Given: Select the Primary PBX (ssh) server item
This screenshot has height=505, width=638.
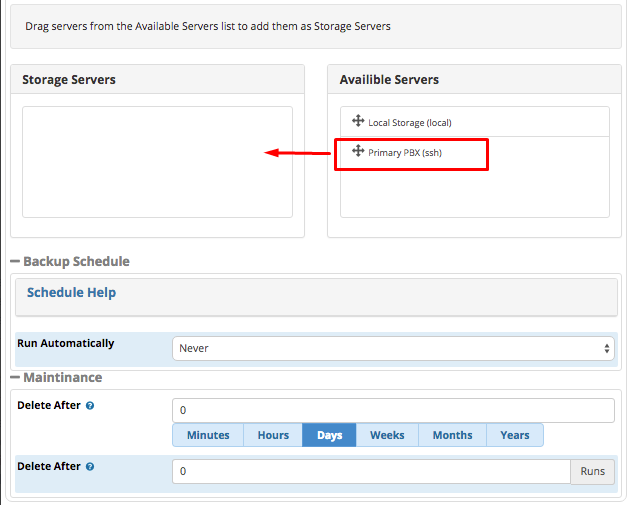Looking at the screenshot, I should point(475,152).
